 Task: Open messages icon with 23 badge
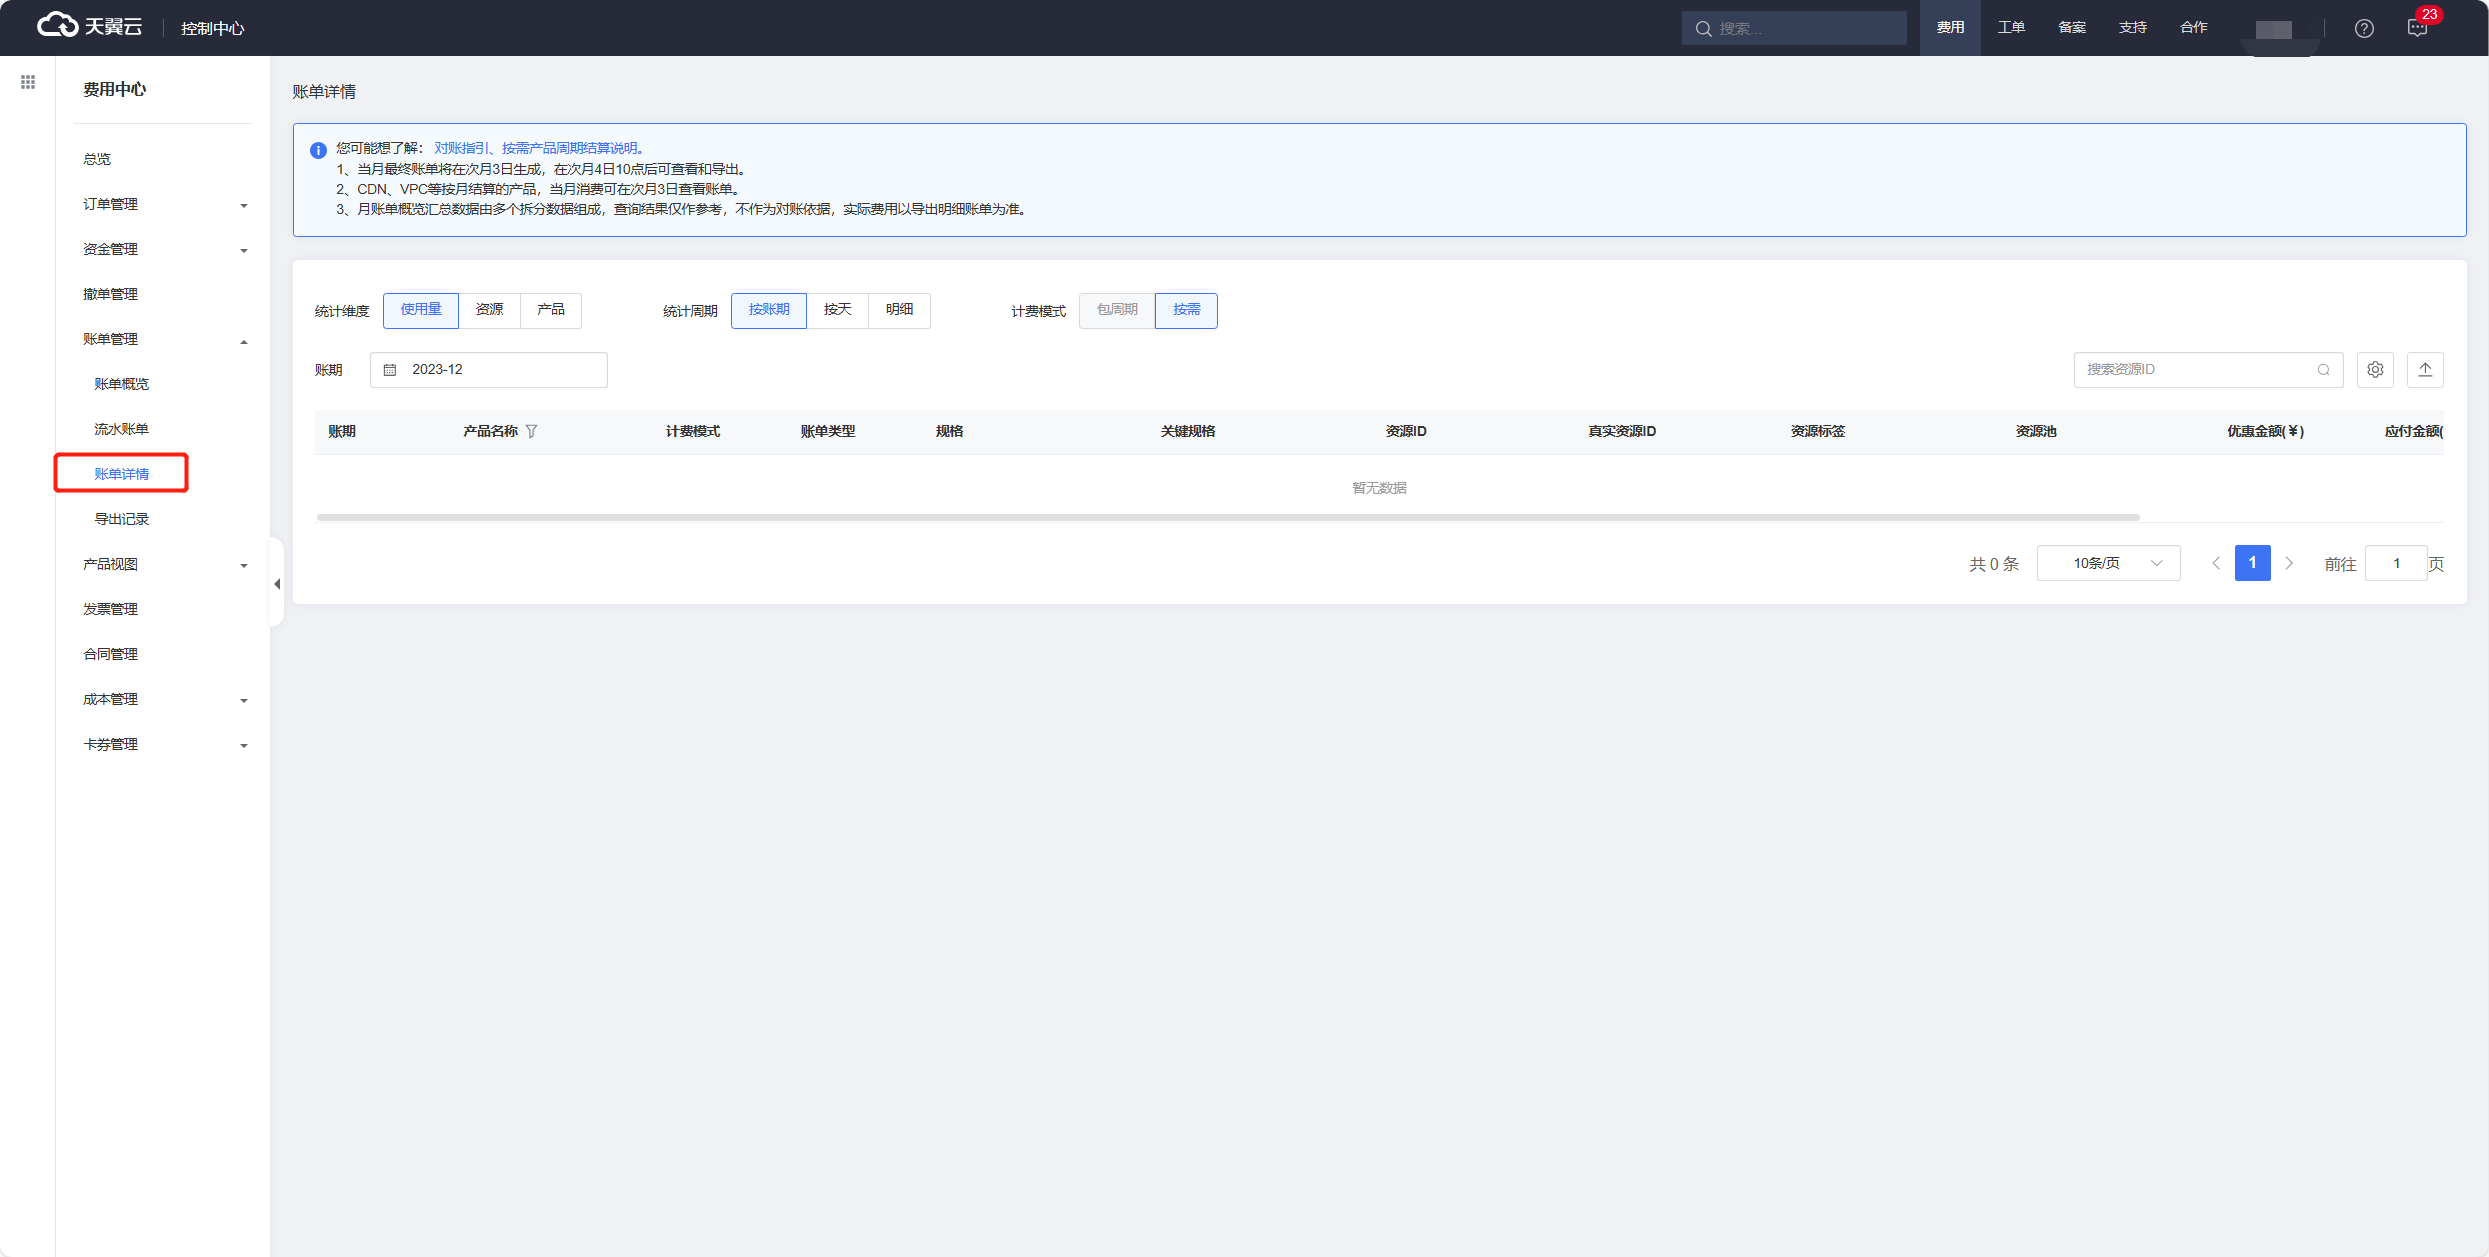click(x=2417, y=28)
